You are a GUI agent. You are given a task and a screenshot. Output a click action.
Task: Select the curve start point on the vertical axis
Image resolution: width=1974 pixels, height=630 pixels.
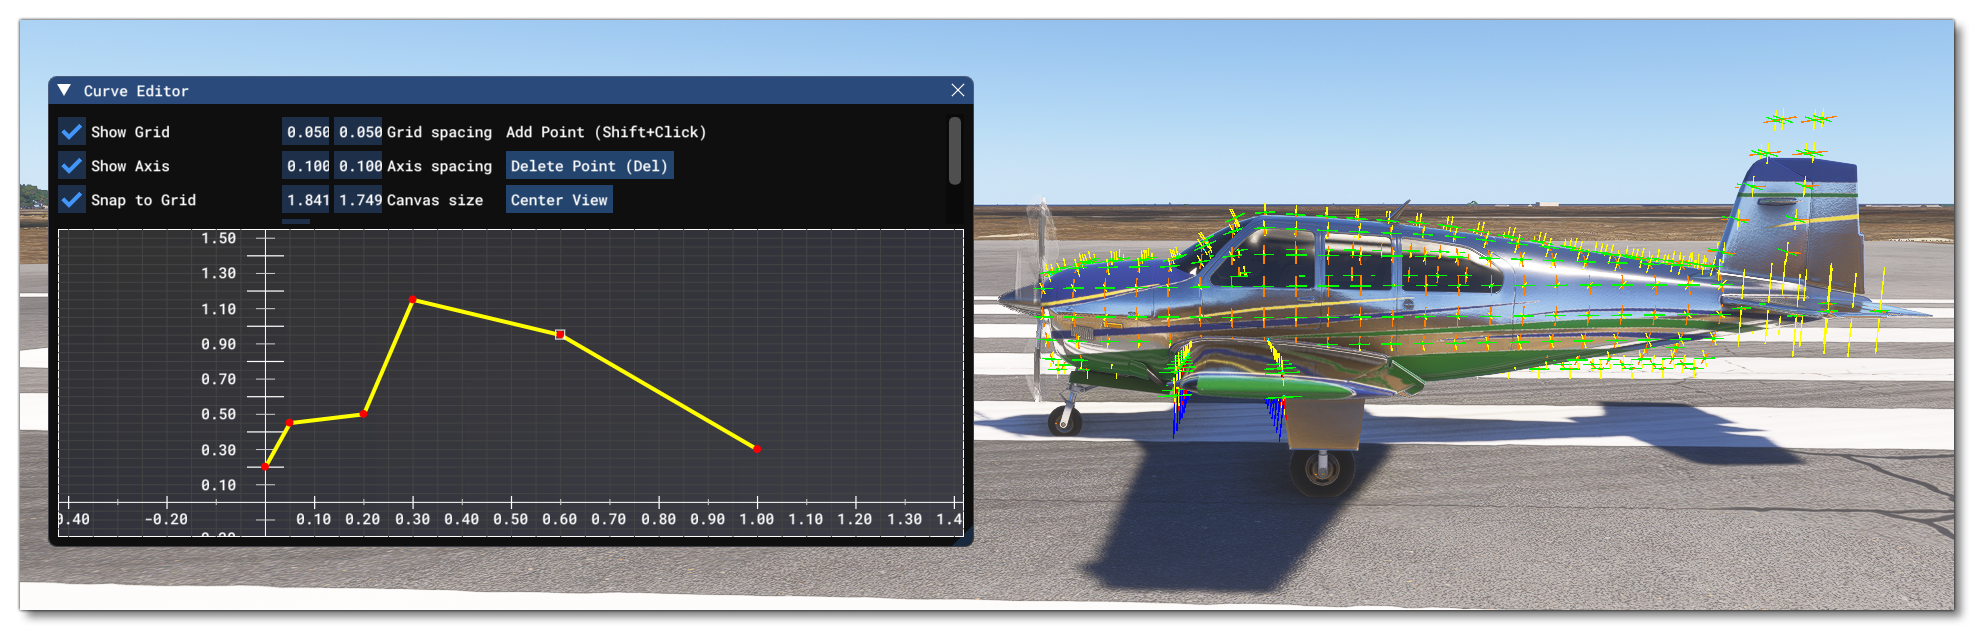coord(265,467)
